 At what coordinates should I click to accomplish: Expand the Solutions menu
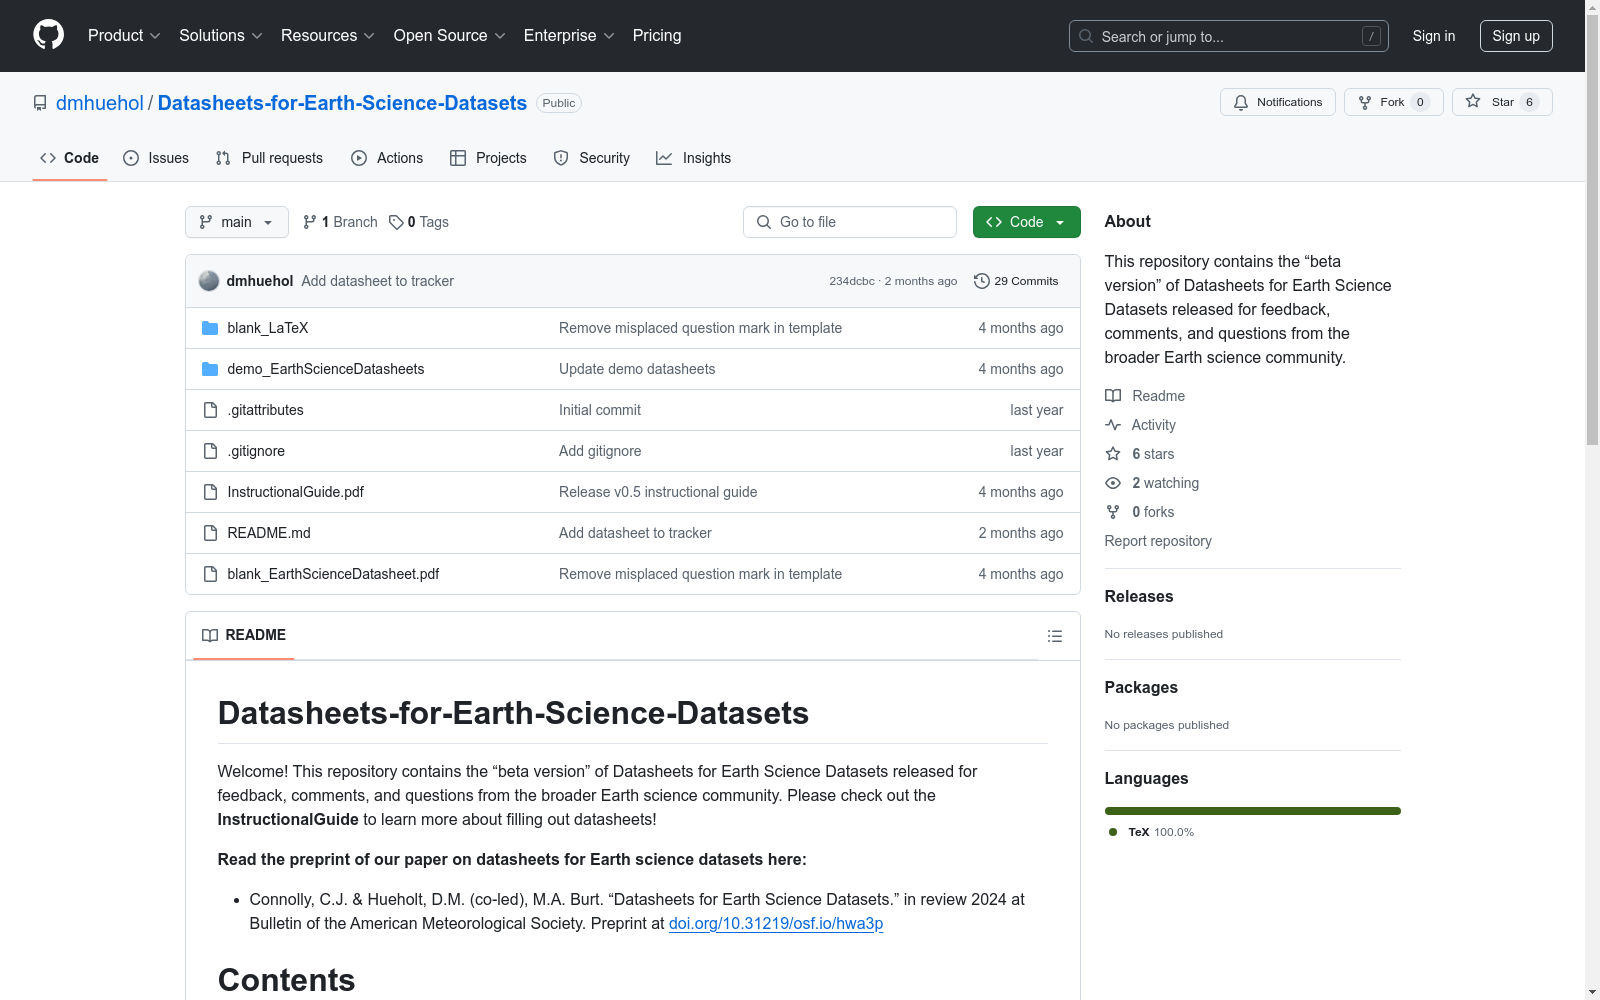click(x=221, y=35)
